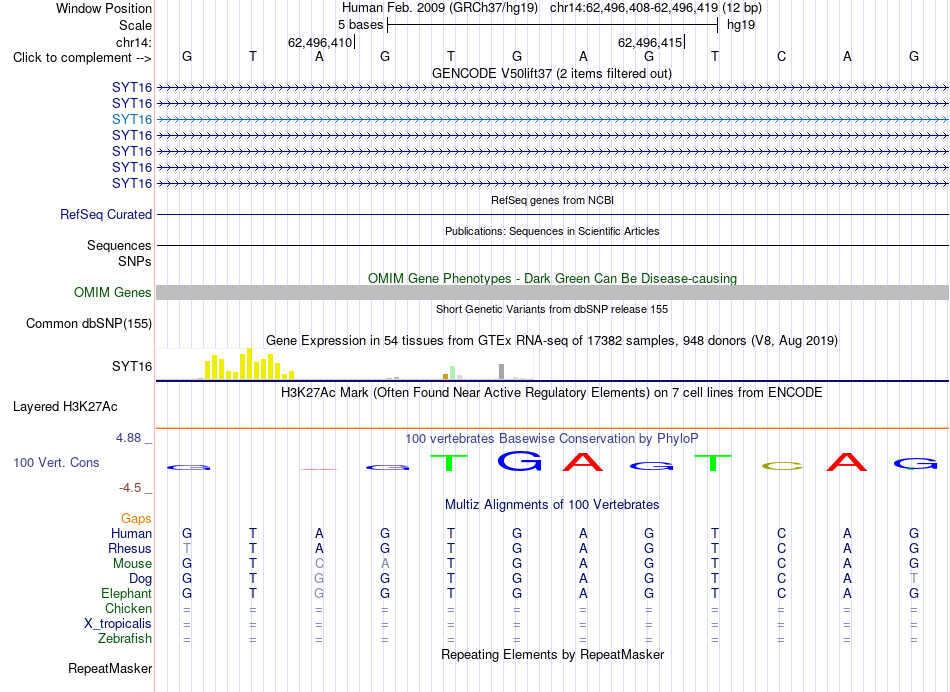Click the -4.5 lower scale value
950x692 pixels.
point(130,488)
